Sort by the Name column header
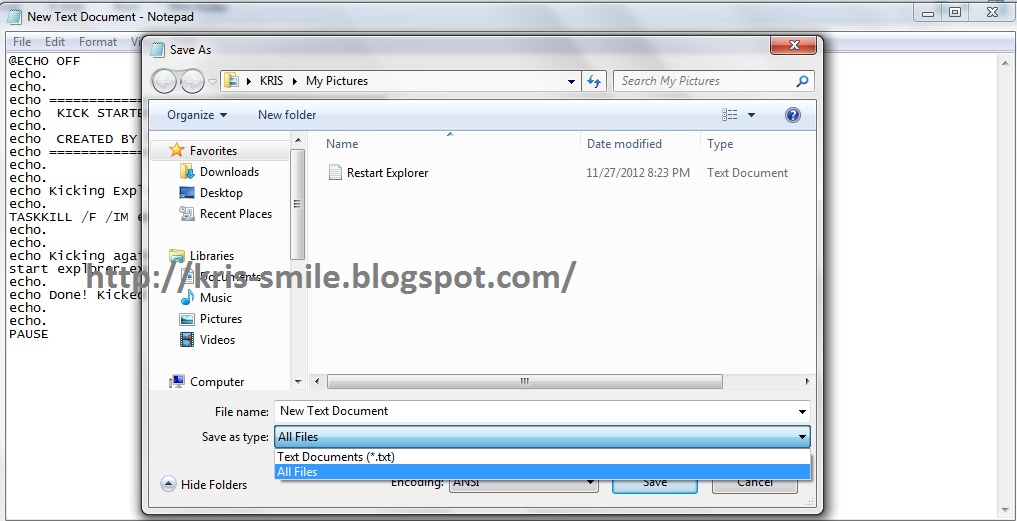The height and width of the screenshot is (521, 1017). click(342, 144)
